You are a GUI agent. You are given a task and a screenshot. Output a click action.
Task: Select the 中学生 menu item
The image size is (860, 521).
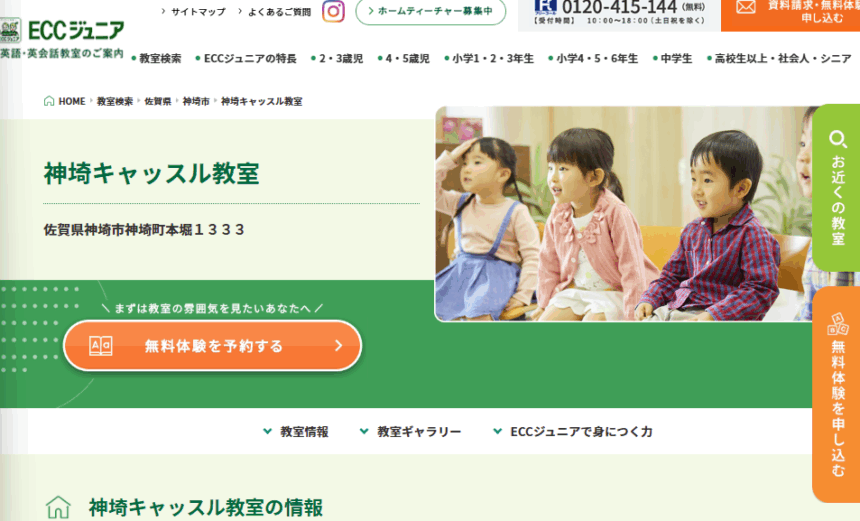pyautogui.click(x=672, y=58)
